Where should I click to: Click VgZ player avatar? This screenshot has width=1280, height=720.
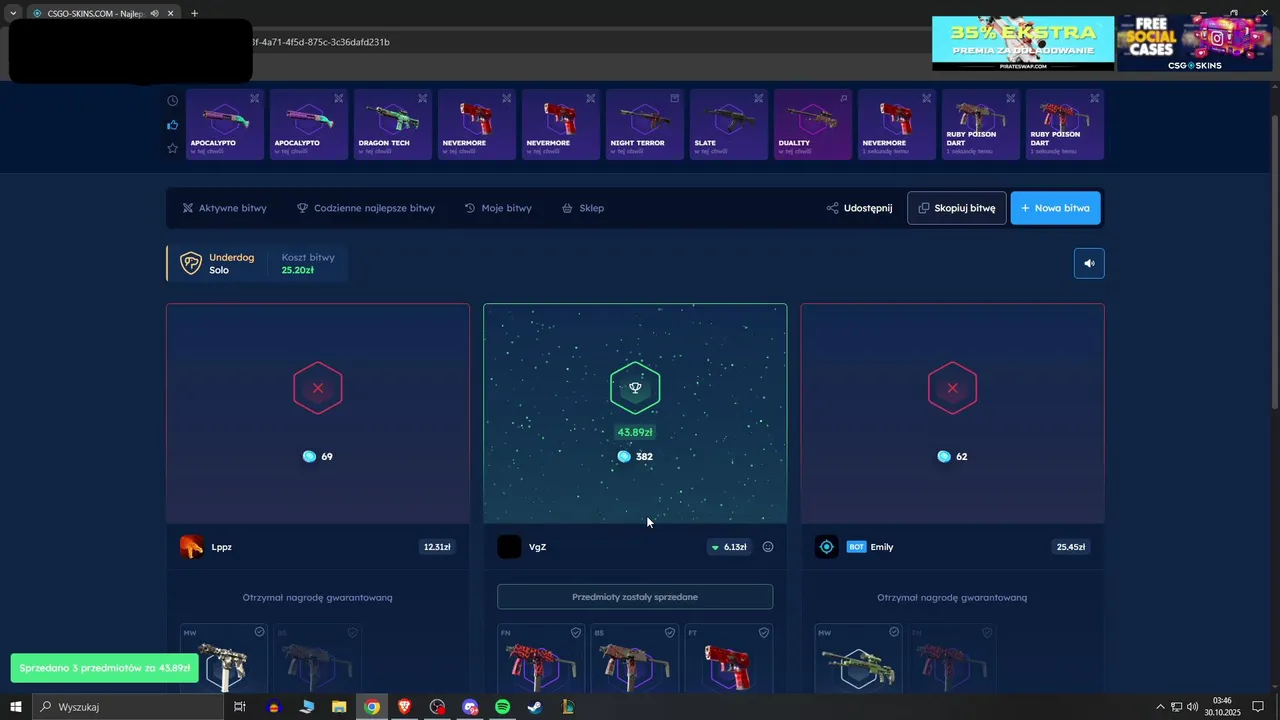coord(509,547)
